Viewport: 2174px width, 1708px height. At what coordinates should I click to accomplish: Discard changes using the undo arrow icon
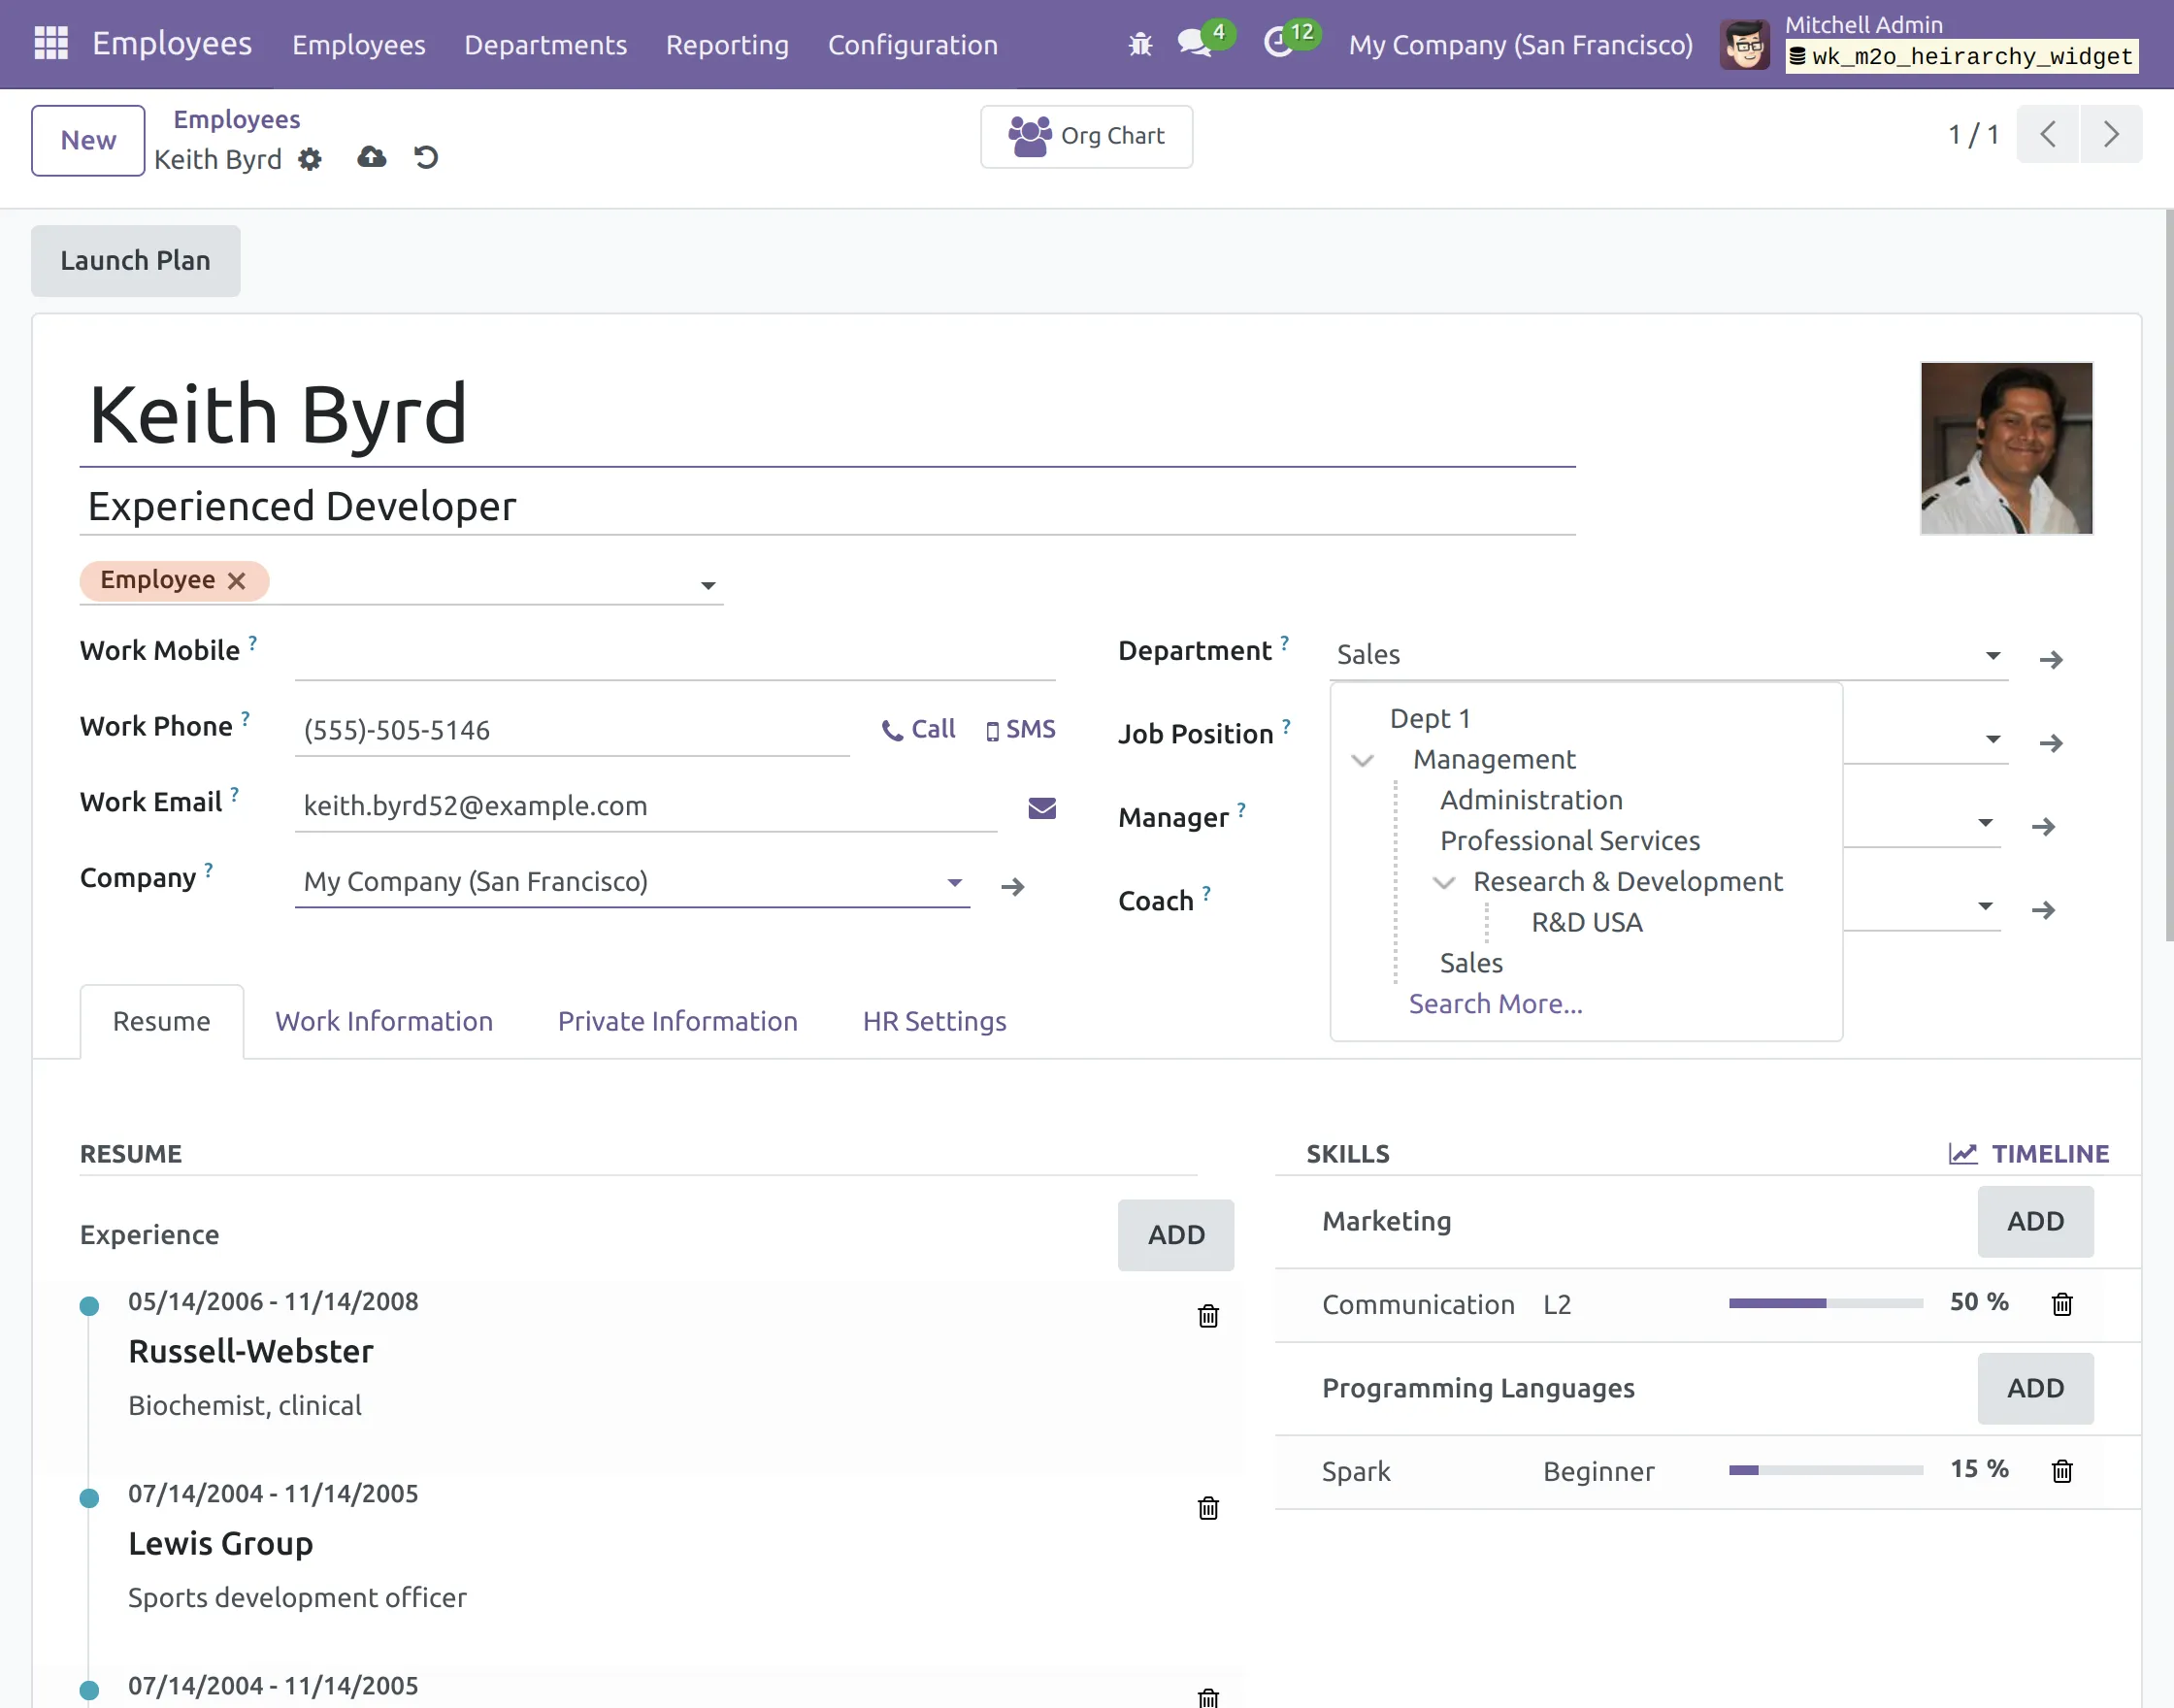click(425, 157)
